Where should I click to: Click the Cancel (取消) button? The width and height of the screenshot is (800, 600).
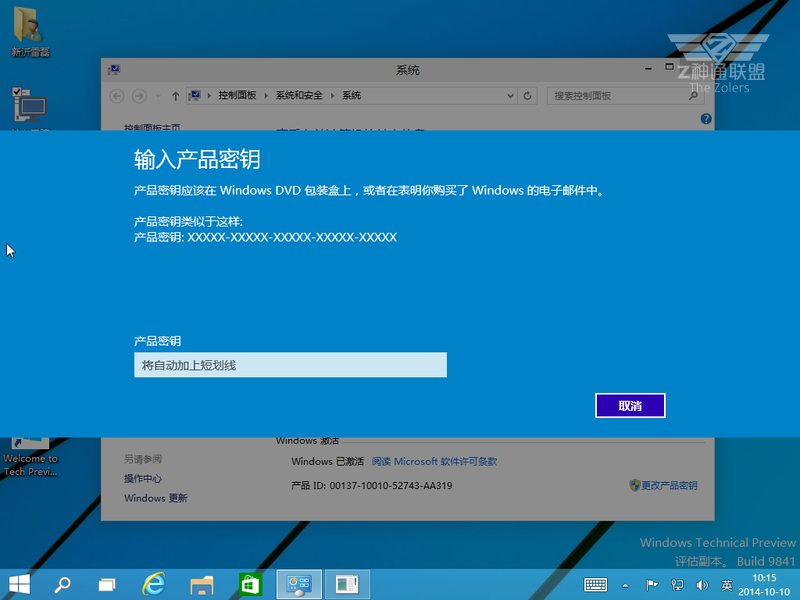630,406
